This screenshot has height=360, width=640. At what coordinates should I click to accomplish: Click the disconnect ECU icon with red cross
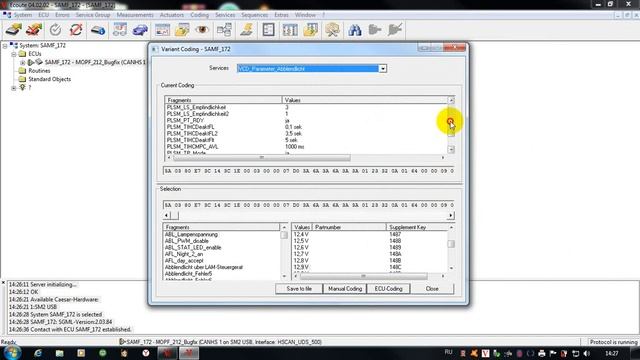click(34, 30)
